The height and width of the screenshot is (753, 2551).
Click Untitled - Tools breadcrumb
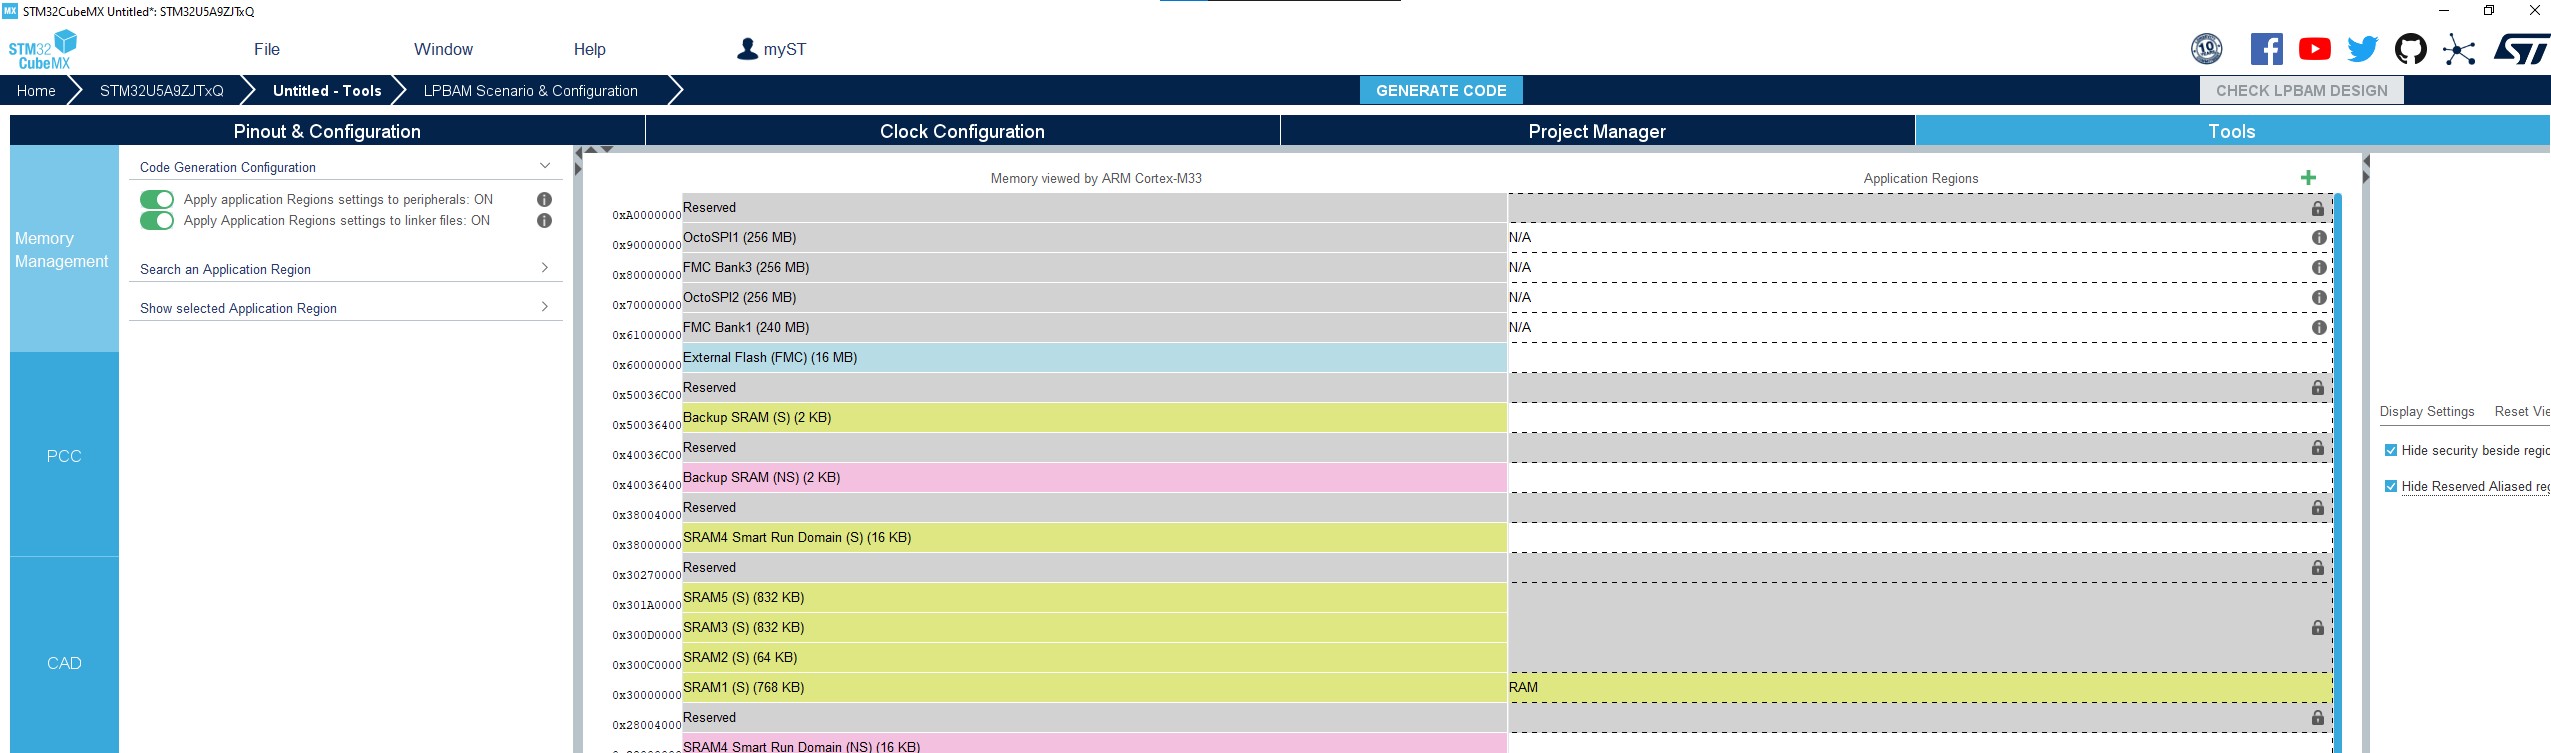point(327,90)
